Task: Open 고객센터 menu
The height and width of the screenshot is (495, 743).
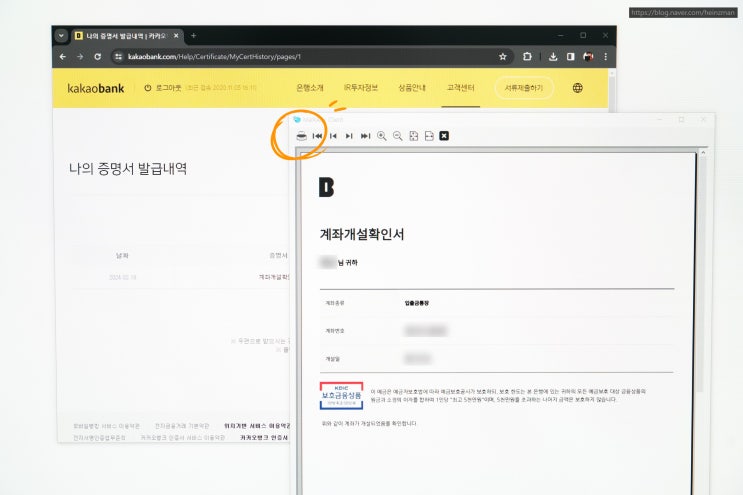Action: click(x=461, y=88)
